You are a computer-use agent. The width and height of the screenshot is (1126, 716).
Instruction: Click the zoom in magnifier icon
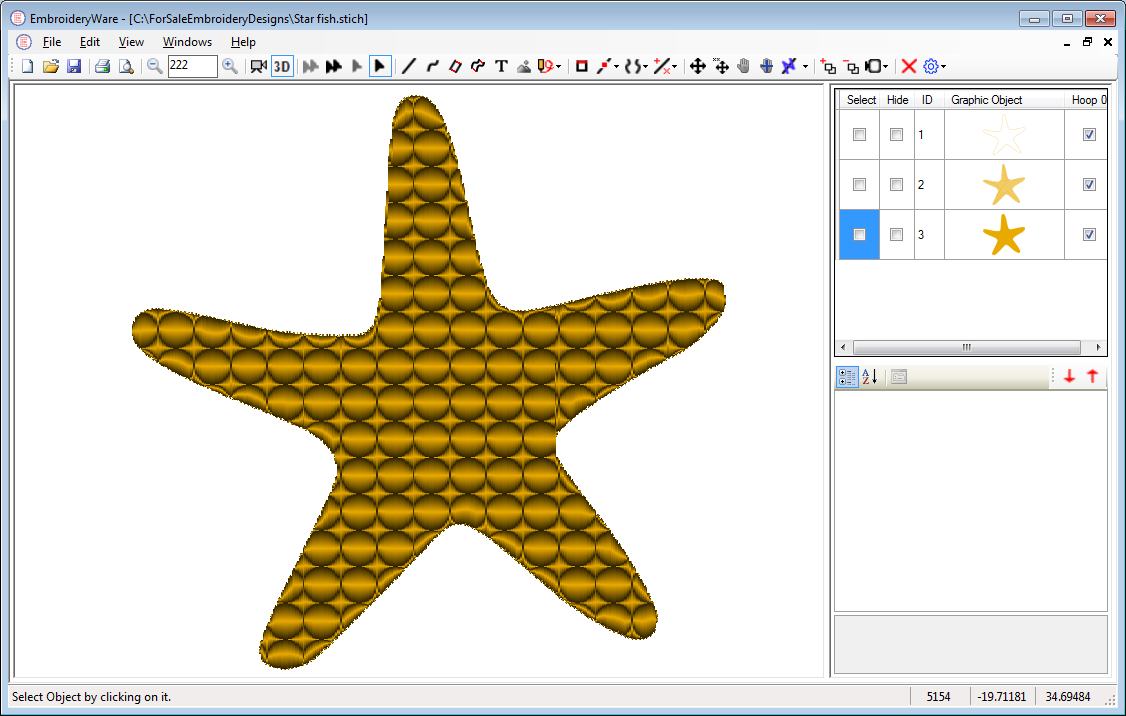click(x=230, y=66)
